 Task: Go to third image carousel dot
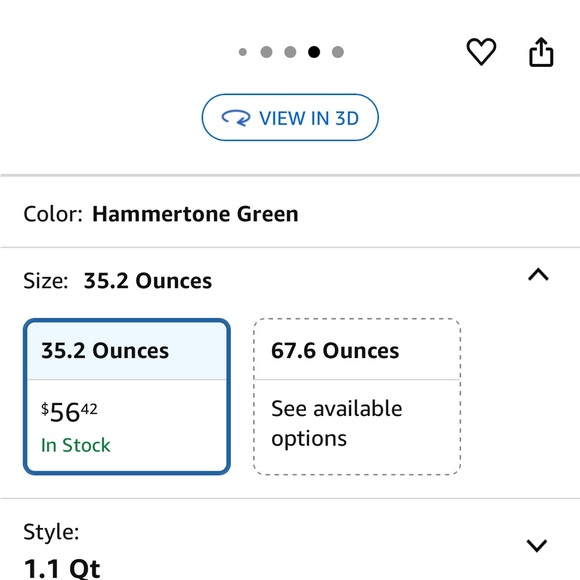coord(290,52)
